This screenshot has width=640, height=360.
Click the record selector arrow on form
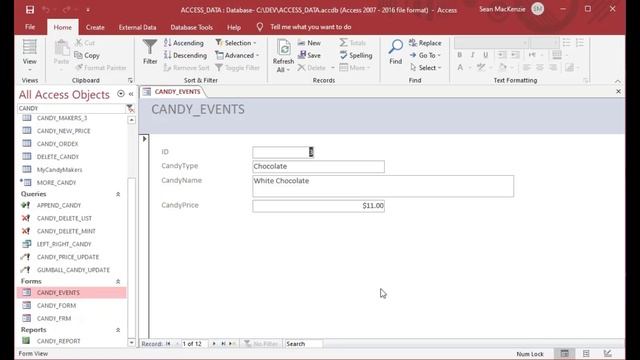144,139
